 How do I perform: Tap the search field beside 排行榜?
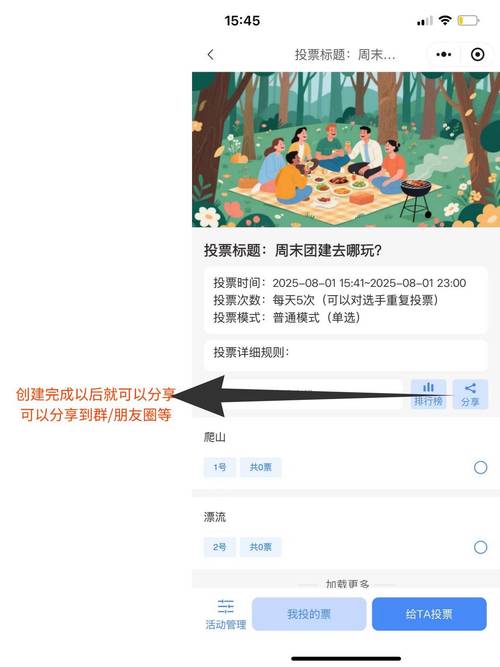[303, 394]
